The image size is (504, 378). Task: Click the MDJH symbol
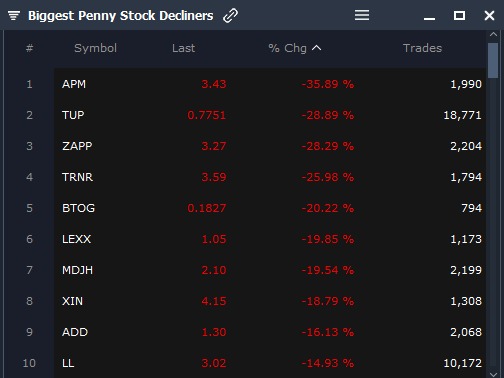[77, 270]
